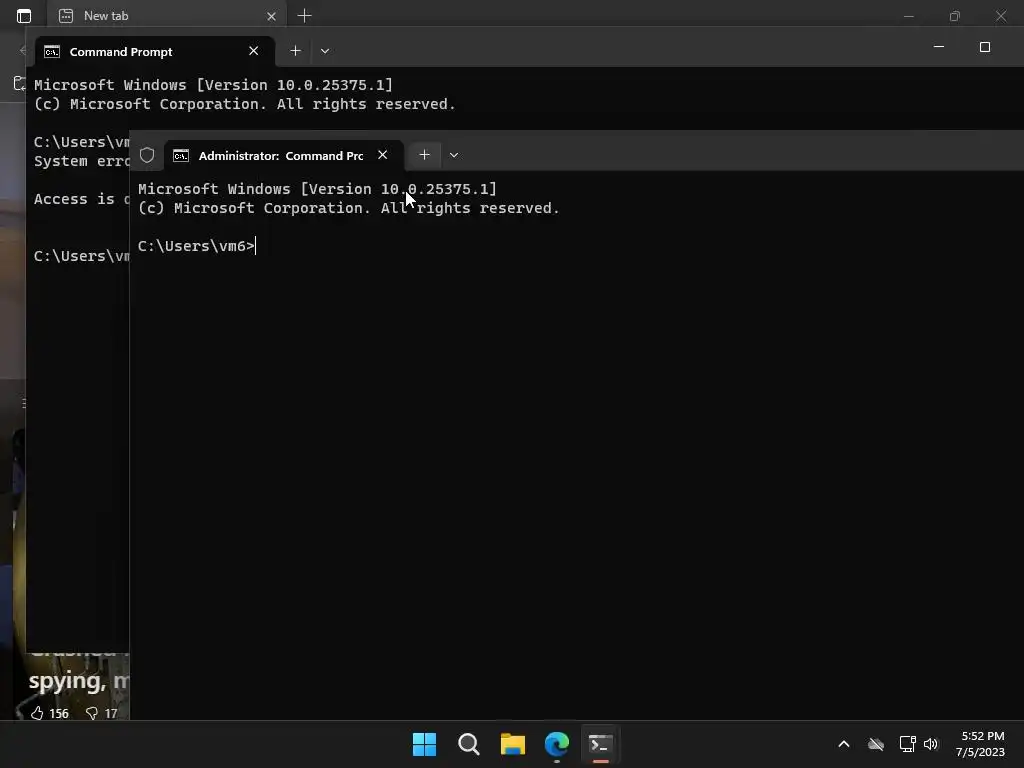1024x768 pixels.
Task: Select the Administrator: Command Prompt tab
Action: pyautogui.click(x=281, y=155)
